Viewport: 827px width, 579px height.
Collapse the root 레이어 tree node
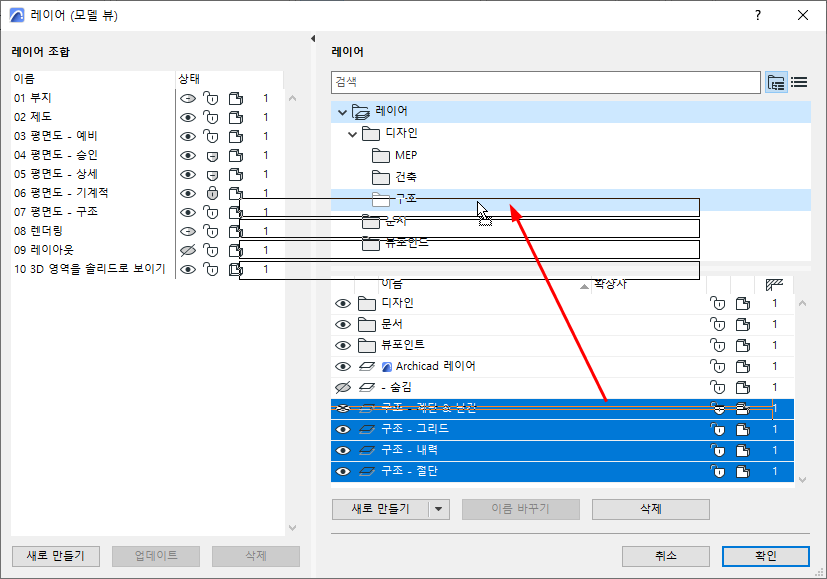342,112
